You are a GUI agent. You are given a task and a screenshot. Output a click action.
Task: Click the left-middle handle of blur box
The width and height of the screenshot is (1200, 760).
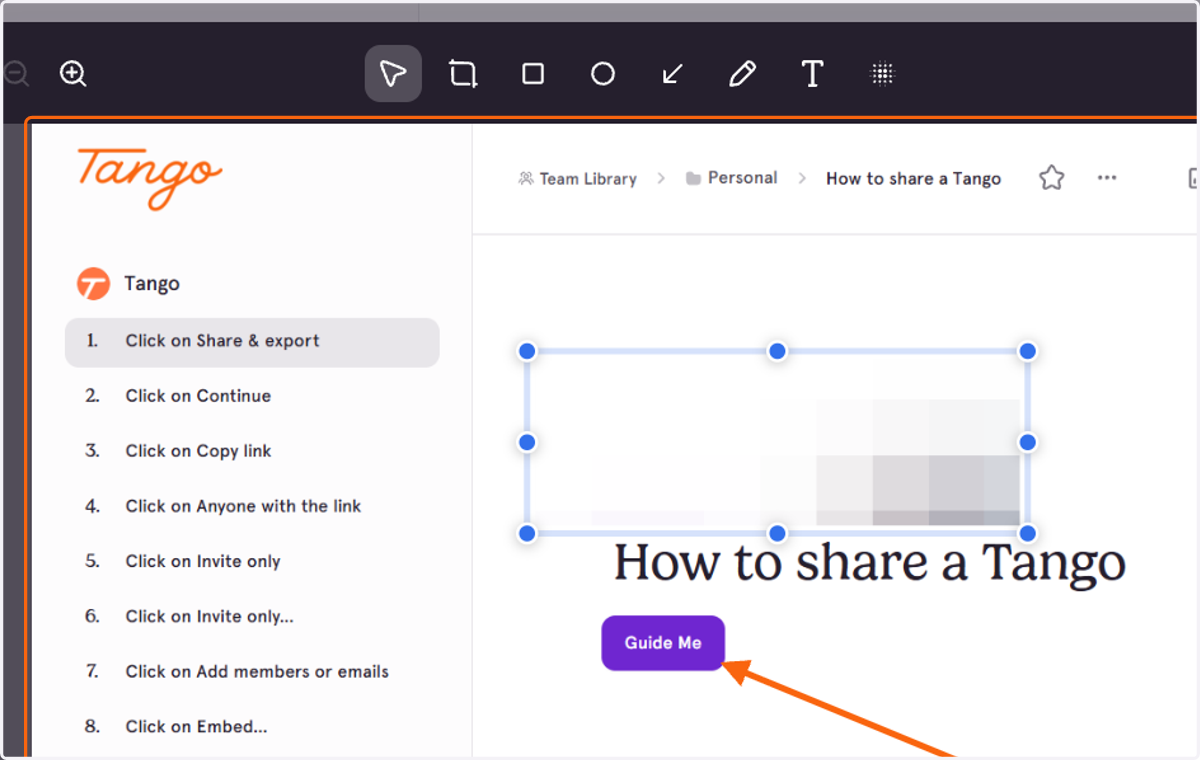coord(527,442)
